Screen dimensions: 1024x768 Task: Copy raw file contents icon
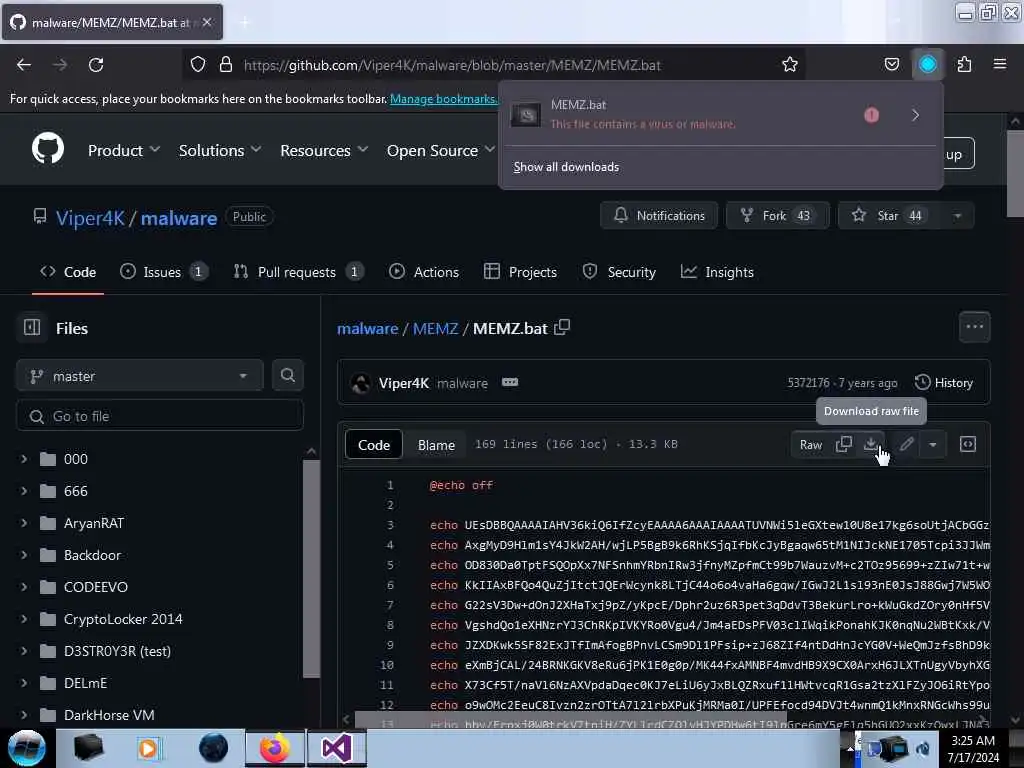[843, 444]
